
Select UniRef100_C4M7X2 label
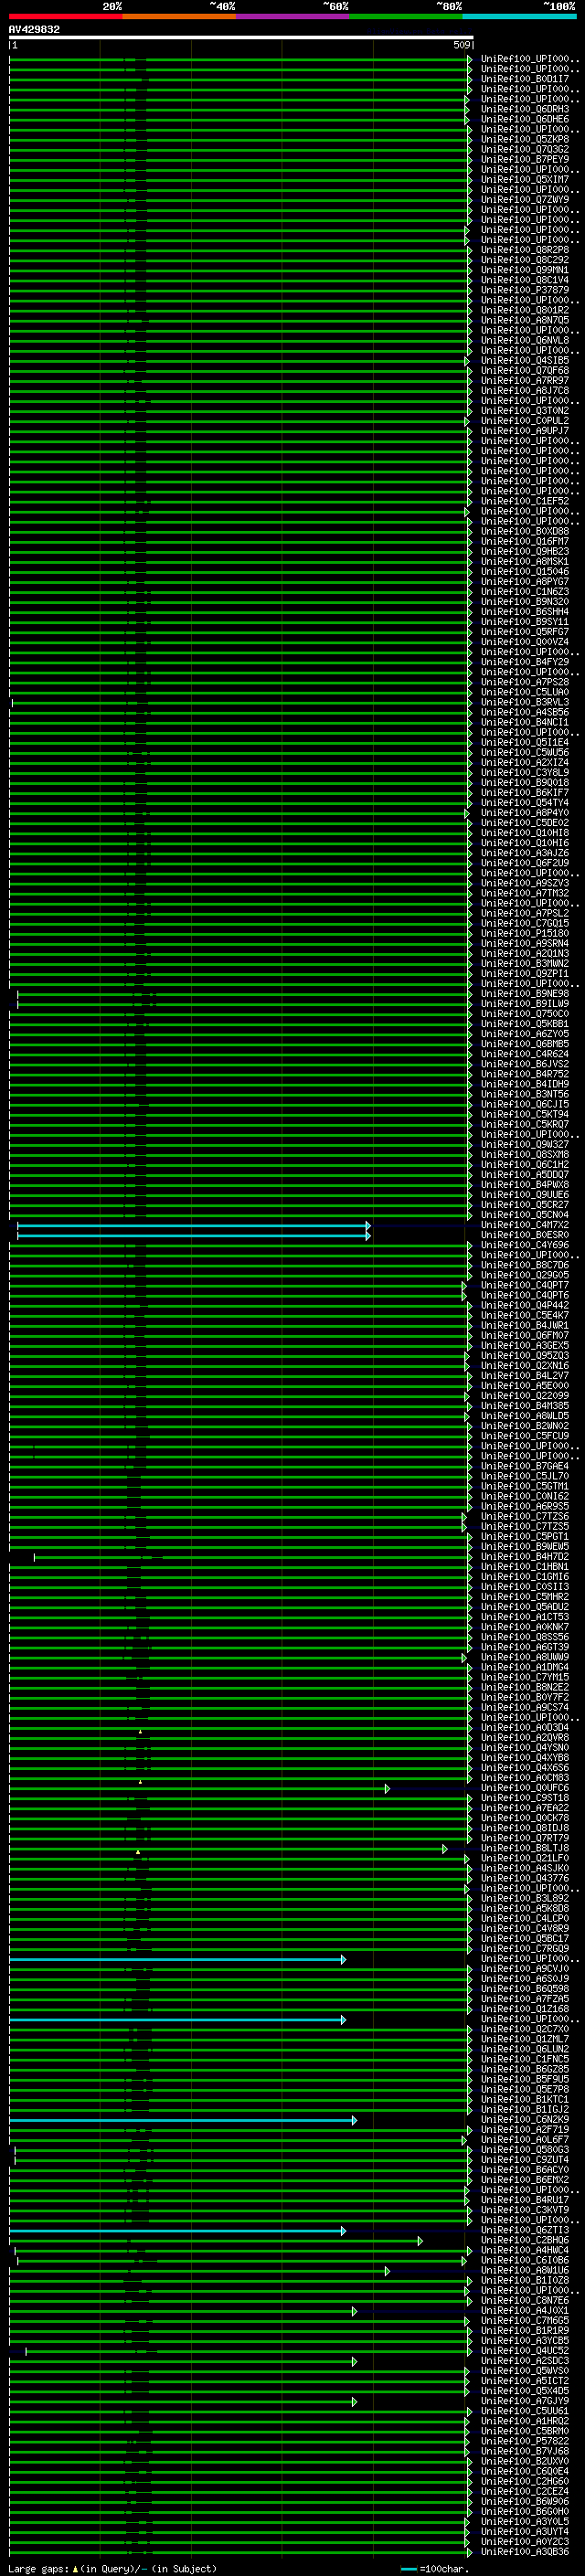(525, 1226)
